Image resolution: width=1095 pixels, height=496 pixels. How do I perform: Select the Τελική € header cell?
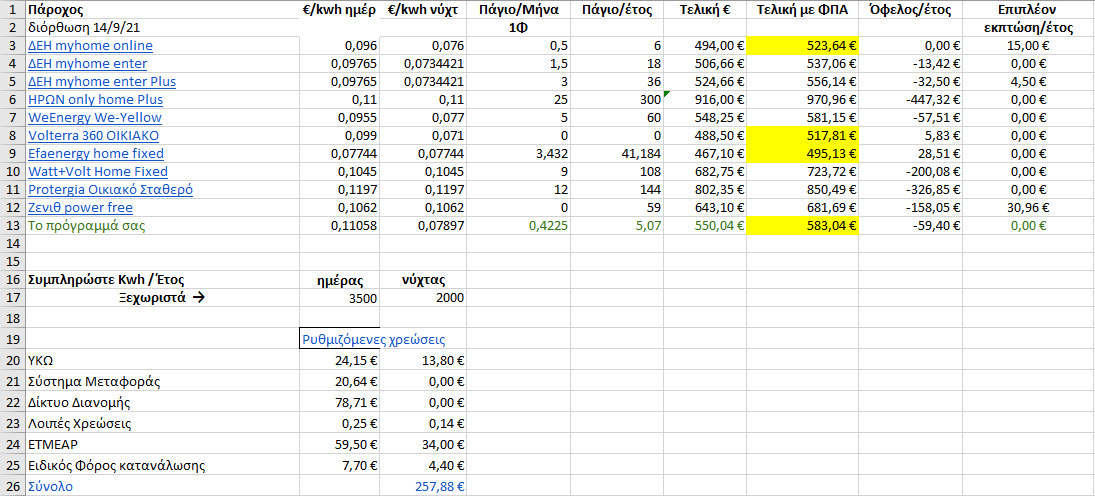pyautogui.click(x=705, y=10)
